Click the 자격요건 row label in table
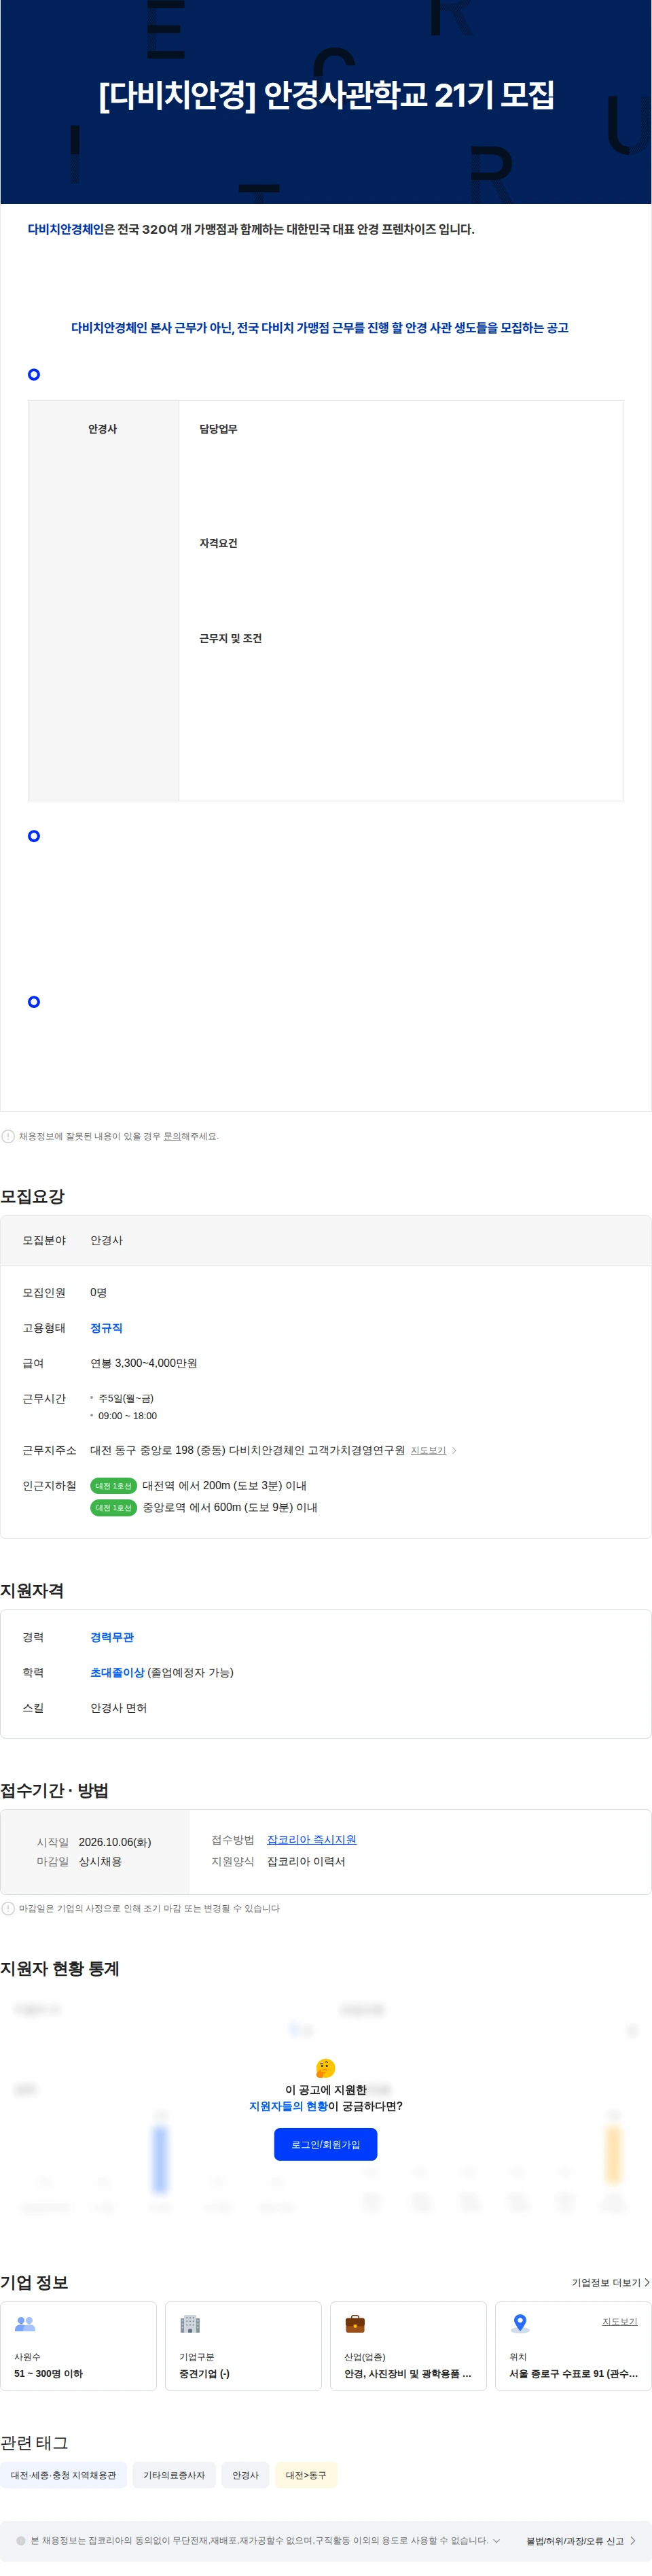652x2576 pixels. pyautogui.click(x=218, y=543)
